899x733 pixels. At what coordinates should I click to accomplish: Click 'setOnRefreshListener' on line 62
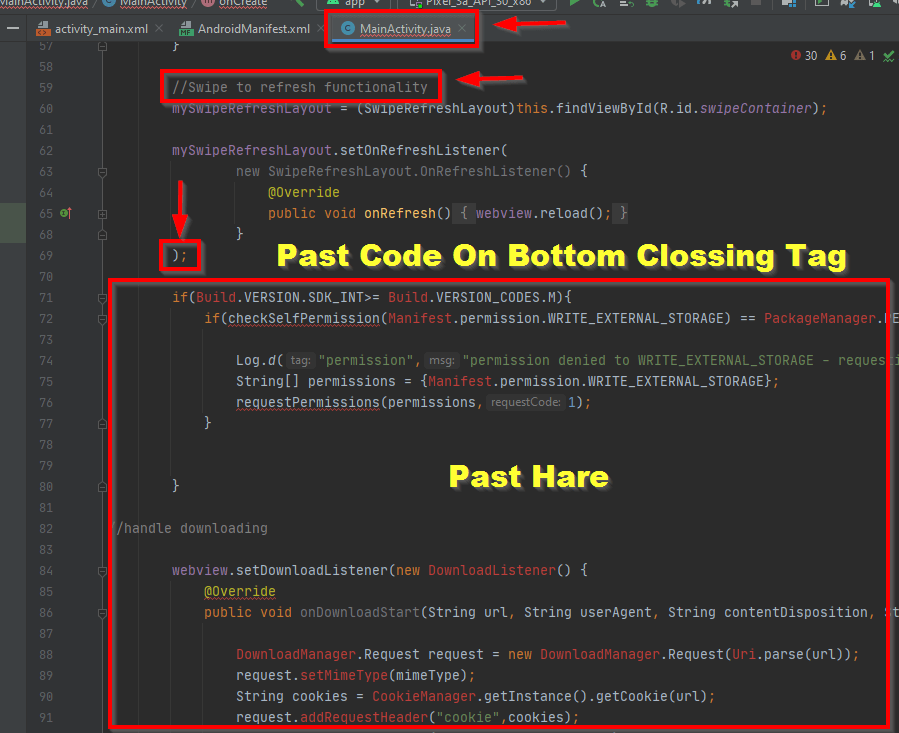point(420,150)
